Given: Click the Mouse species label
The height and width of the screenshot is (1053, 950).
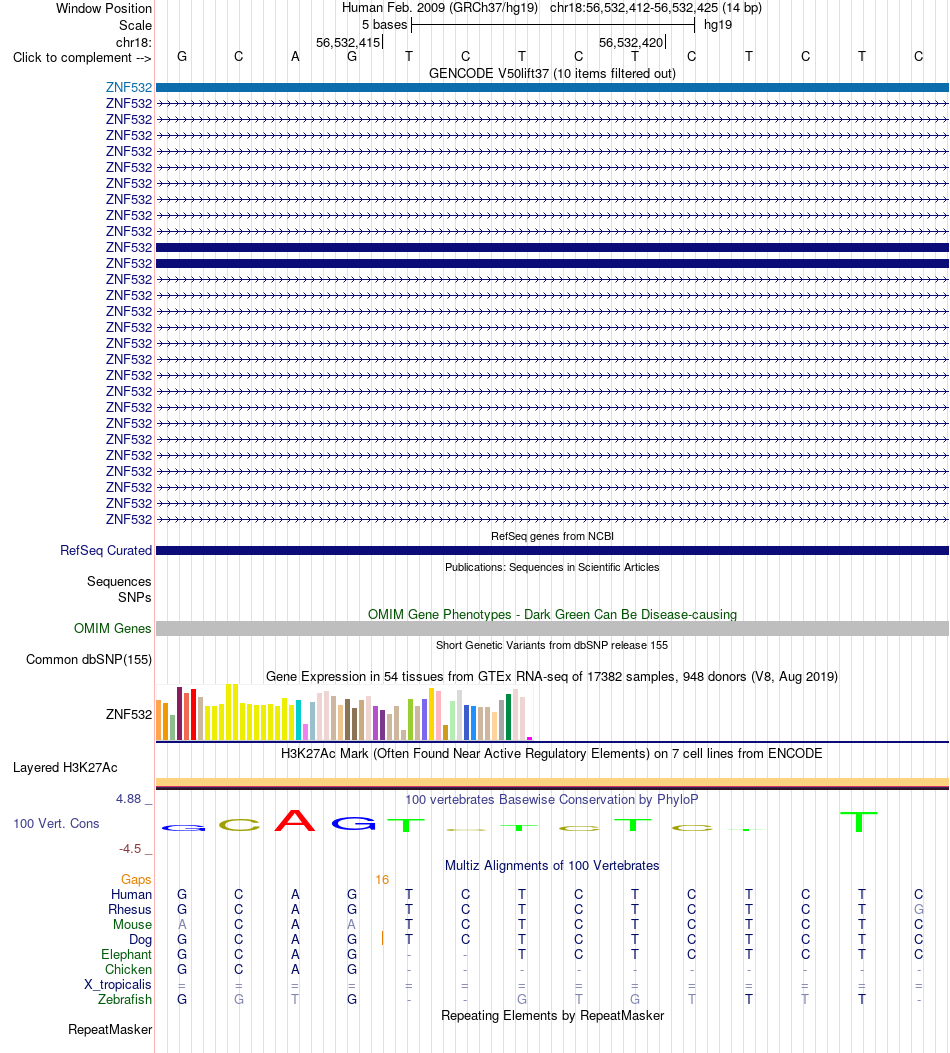Looking at the screenshot, I should (x=132, y=925).
